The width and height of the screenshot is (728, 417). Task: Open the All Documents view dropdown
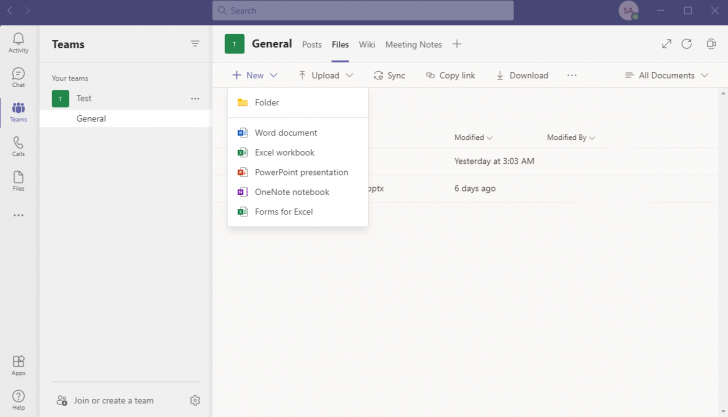(x=667, y=75)
